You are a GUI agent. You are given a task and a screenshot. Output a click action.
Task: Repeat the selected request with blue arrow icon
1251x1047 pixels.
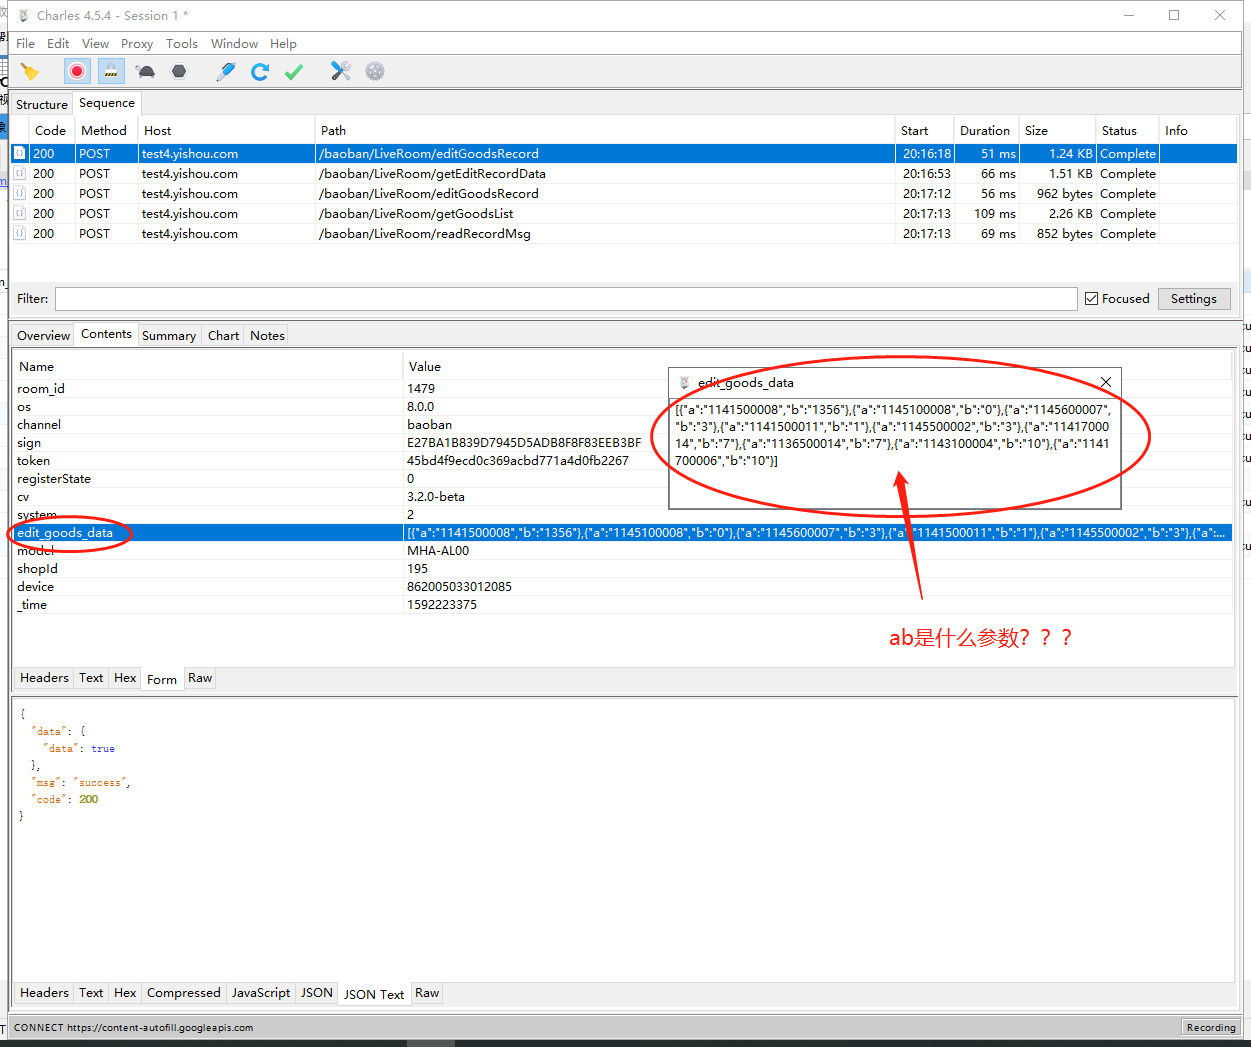pos(260,72)
